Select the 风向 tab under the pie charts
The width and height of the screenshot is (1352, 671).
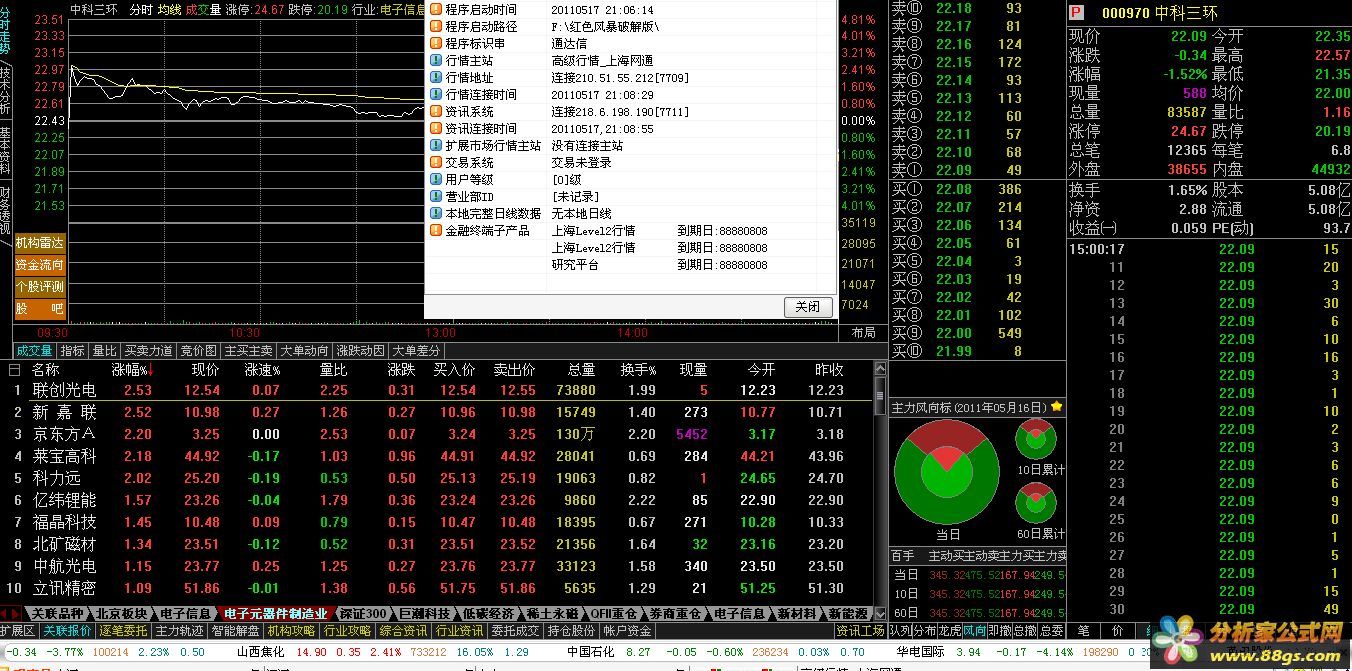[x=974, y=631]
